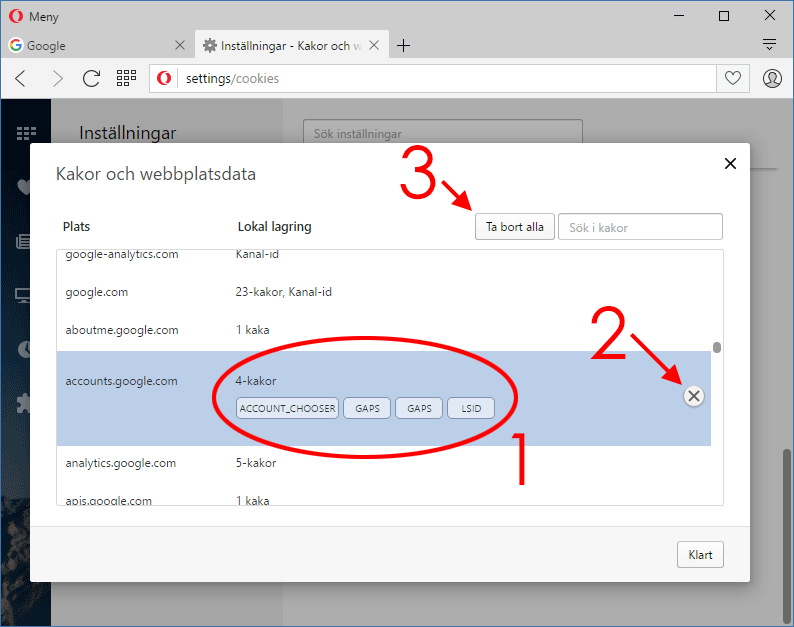Select the LSID cookie chip
This screenshot has height=627, width=794.
point(471,408)
